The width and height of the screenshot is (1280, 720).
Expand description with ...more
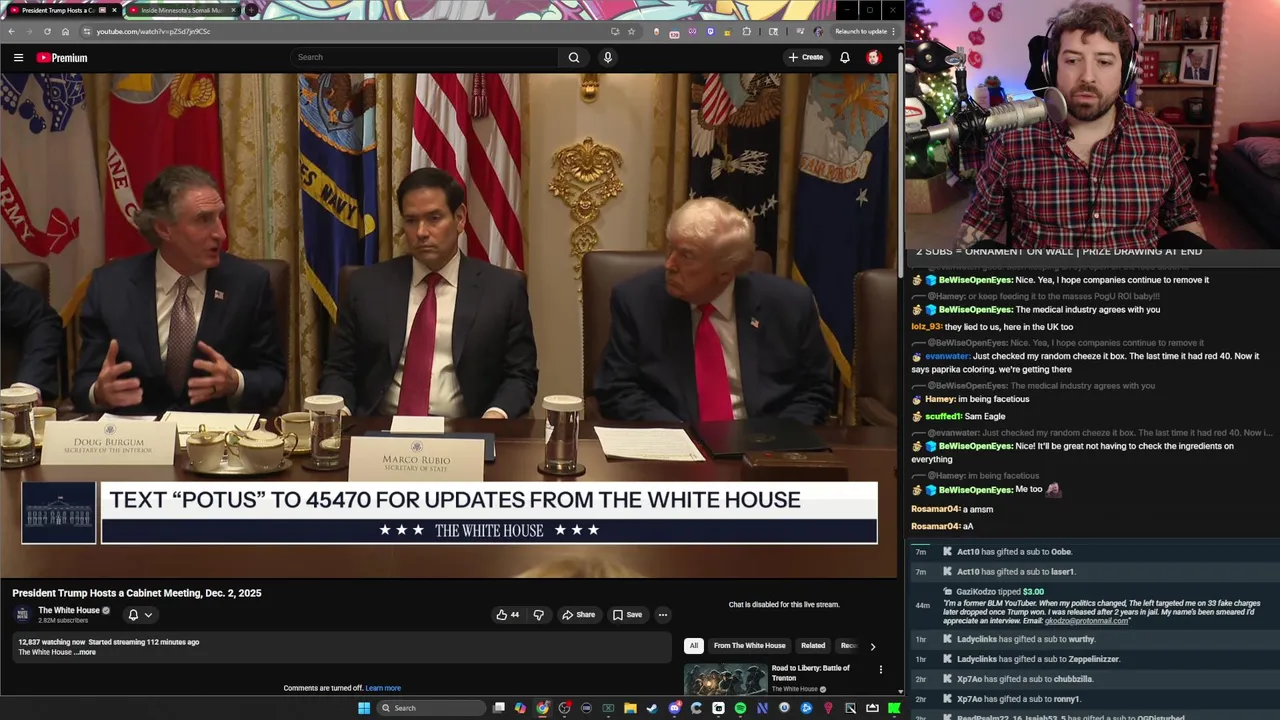87,652
